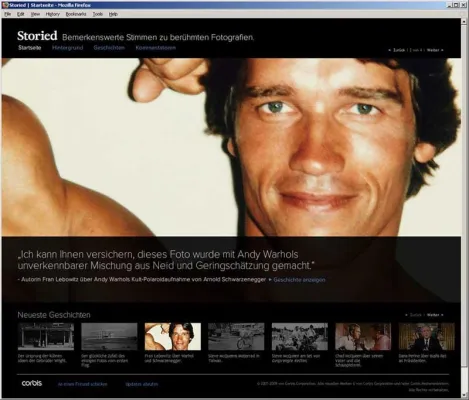Screen dimensions: 469x400
Task: Open the Chad McQueen father thumbnail
Action: pyautogui.click(x=363, y=336)
